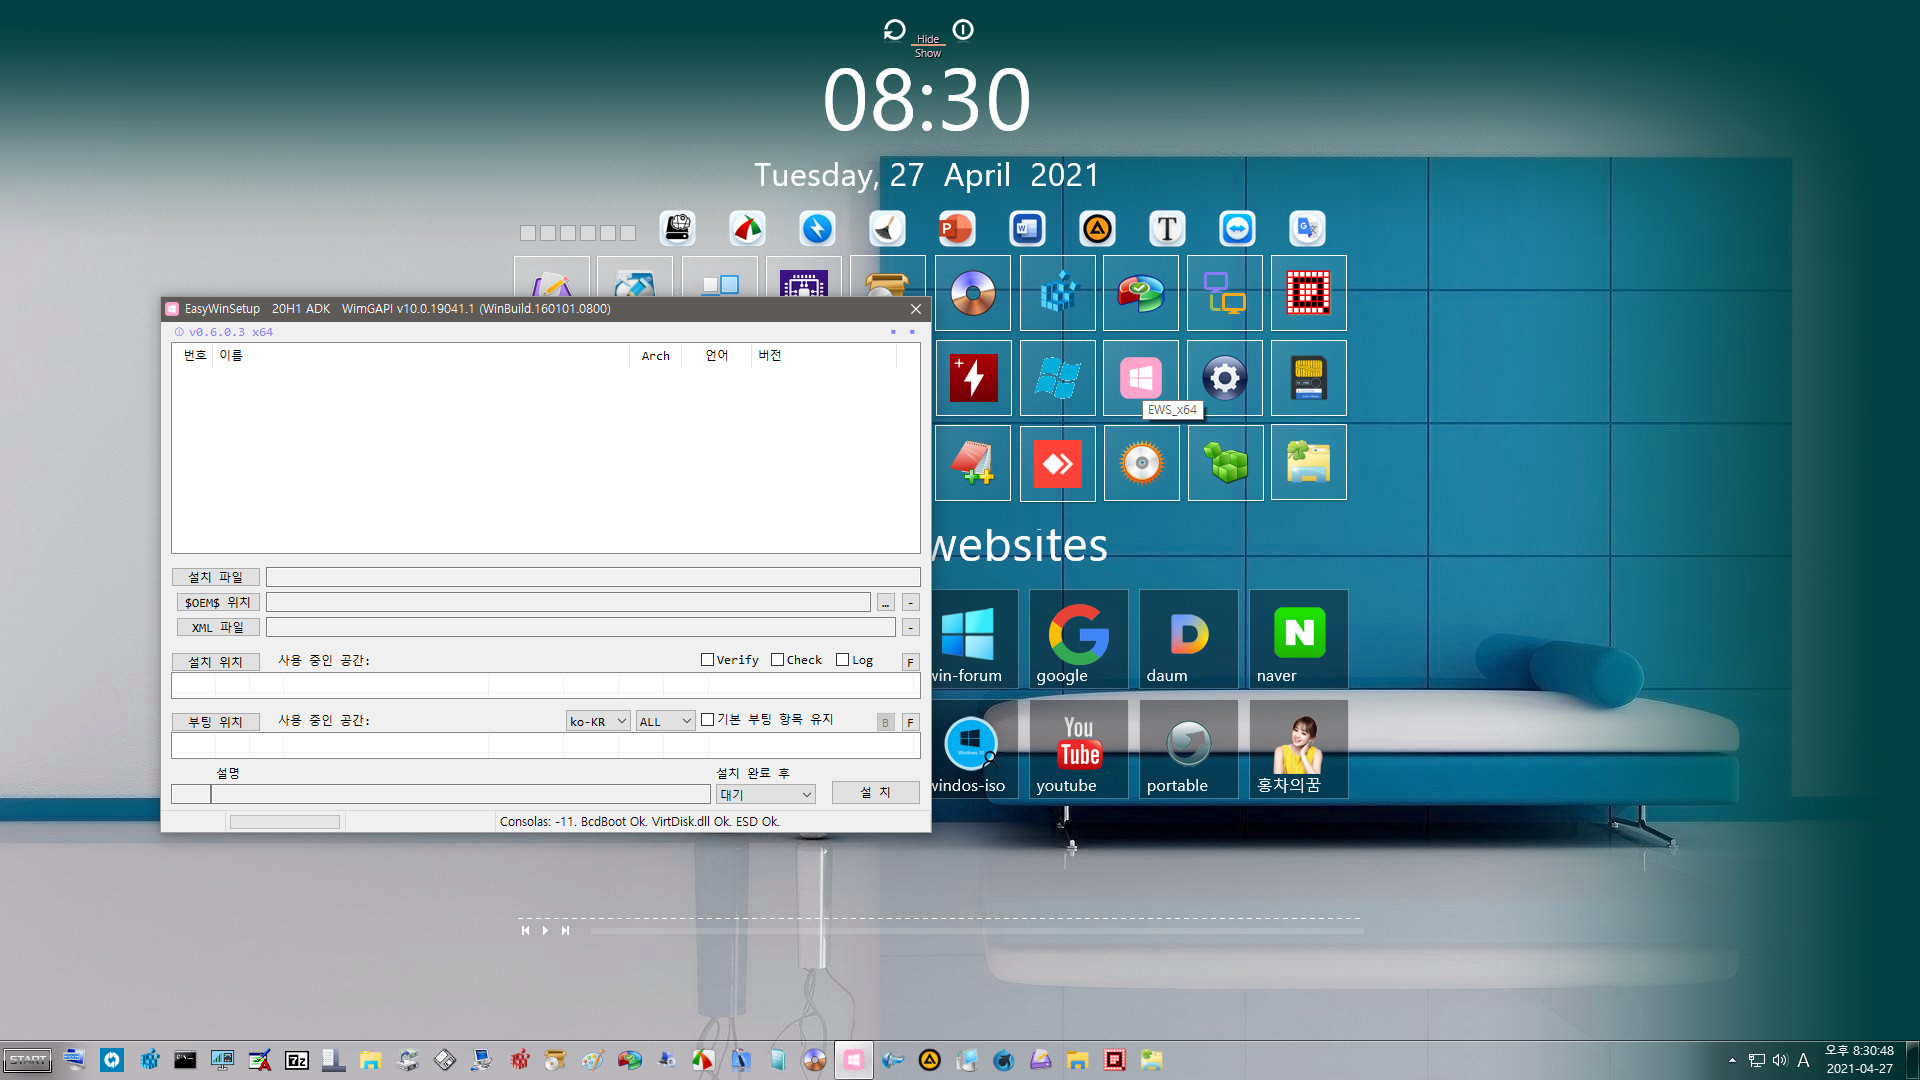Click the 설치 파일 path input field
The image size is (1920, 1080).
pyautogui.click(x=593, y=577)
